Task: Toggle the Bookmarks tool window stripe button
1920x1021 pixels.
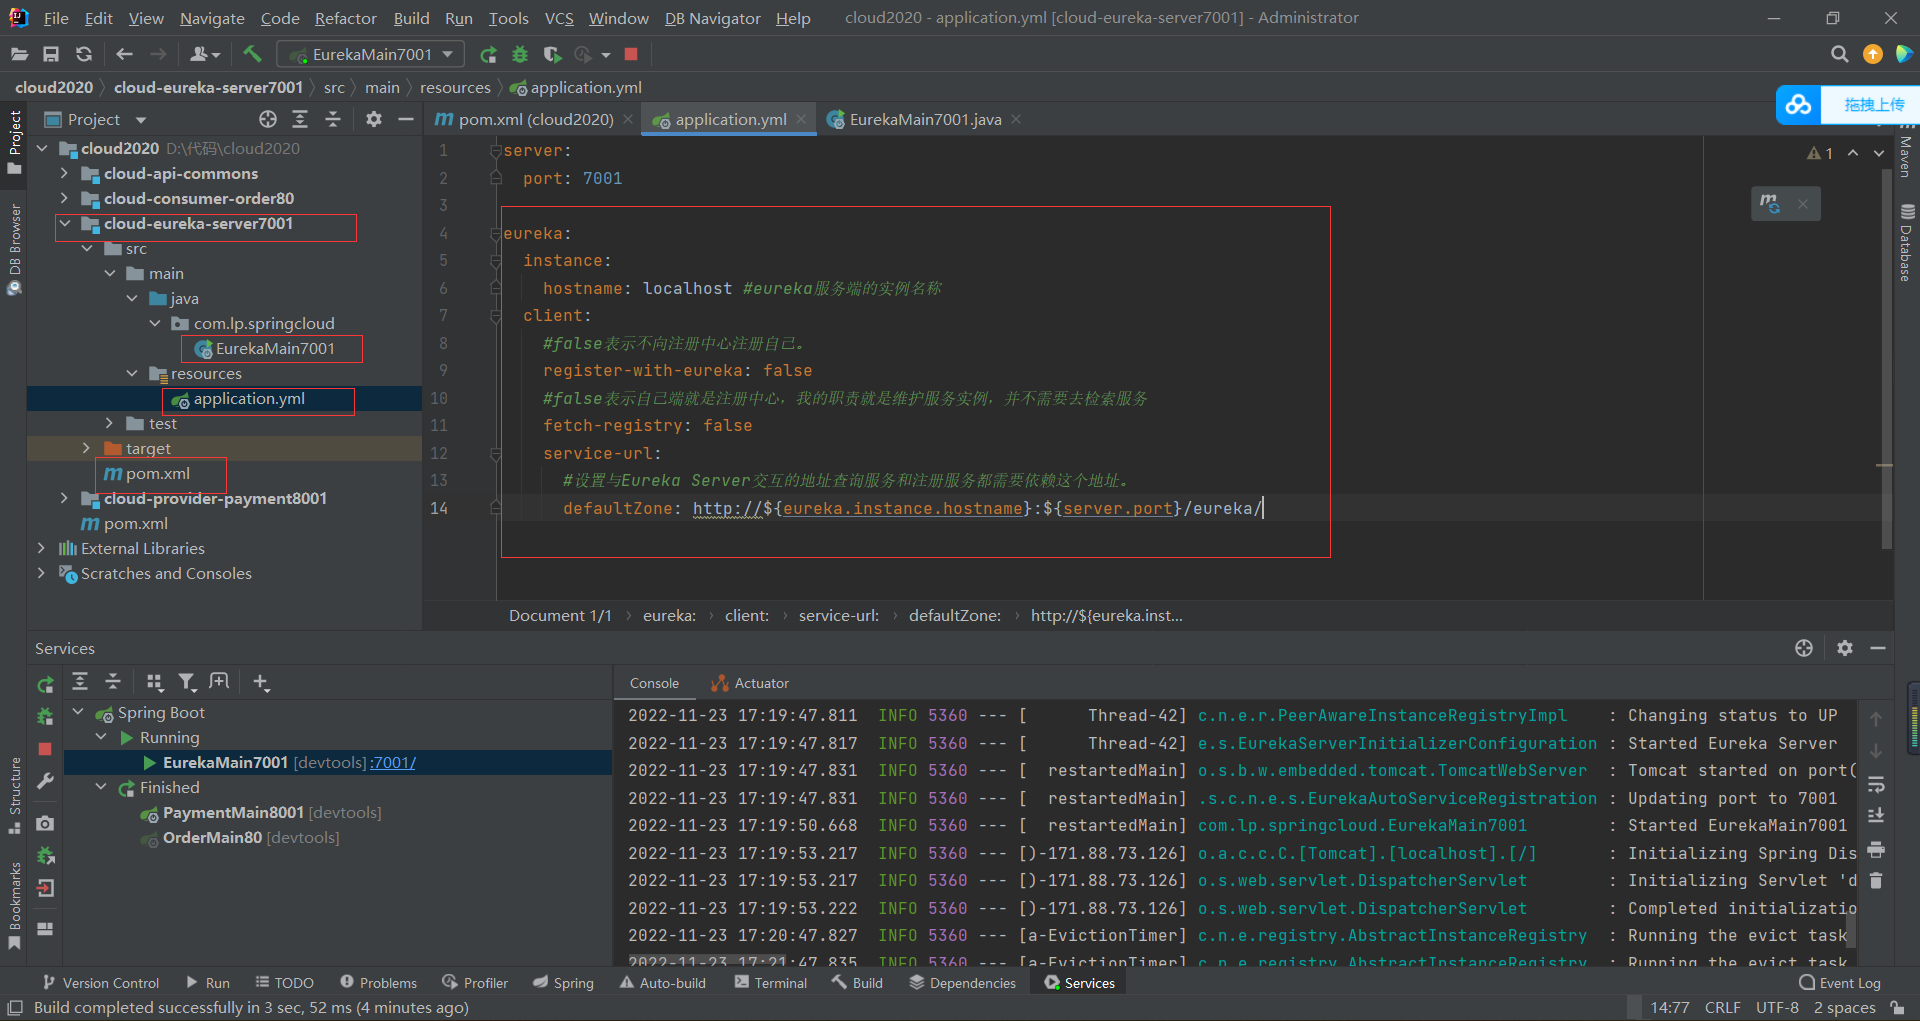Action: click(x=14, y=905)
